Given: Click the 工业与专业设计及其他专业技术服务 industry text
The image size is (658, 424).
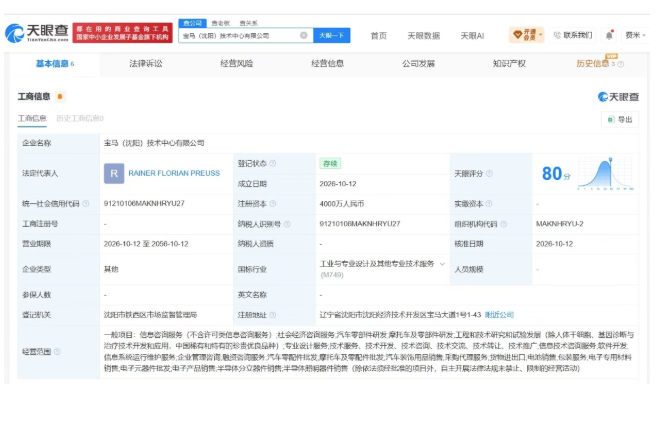Looking at the screenshot, I should click(x=377, y=264).
